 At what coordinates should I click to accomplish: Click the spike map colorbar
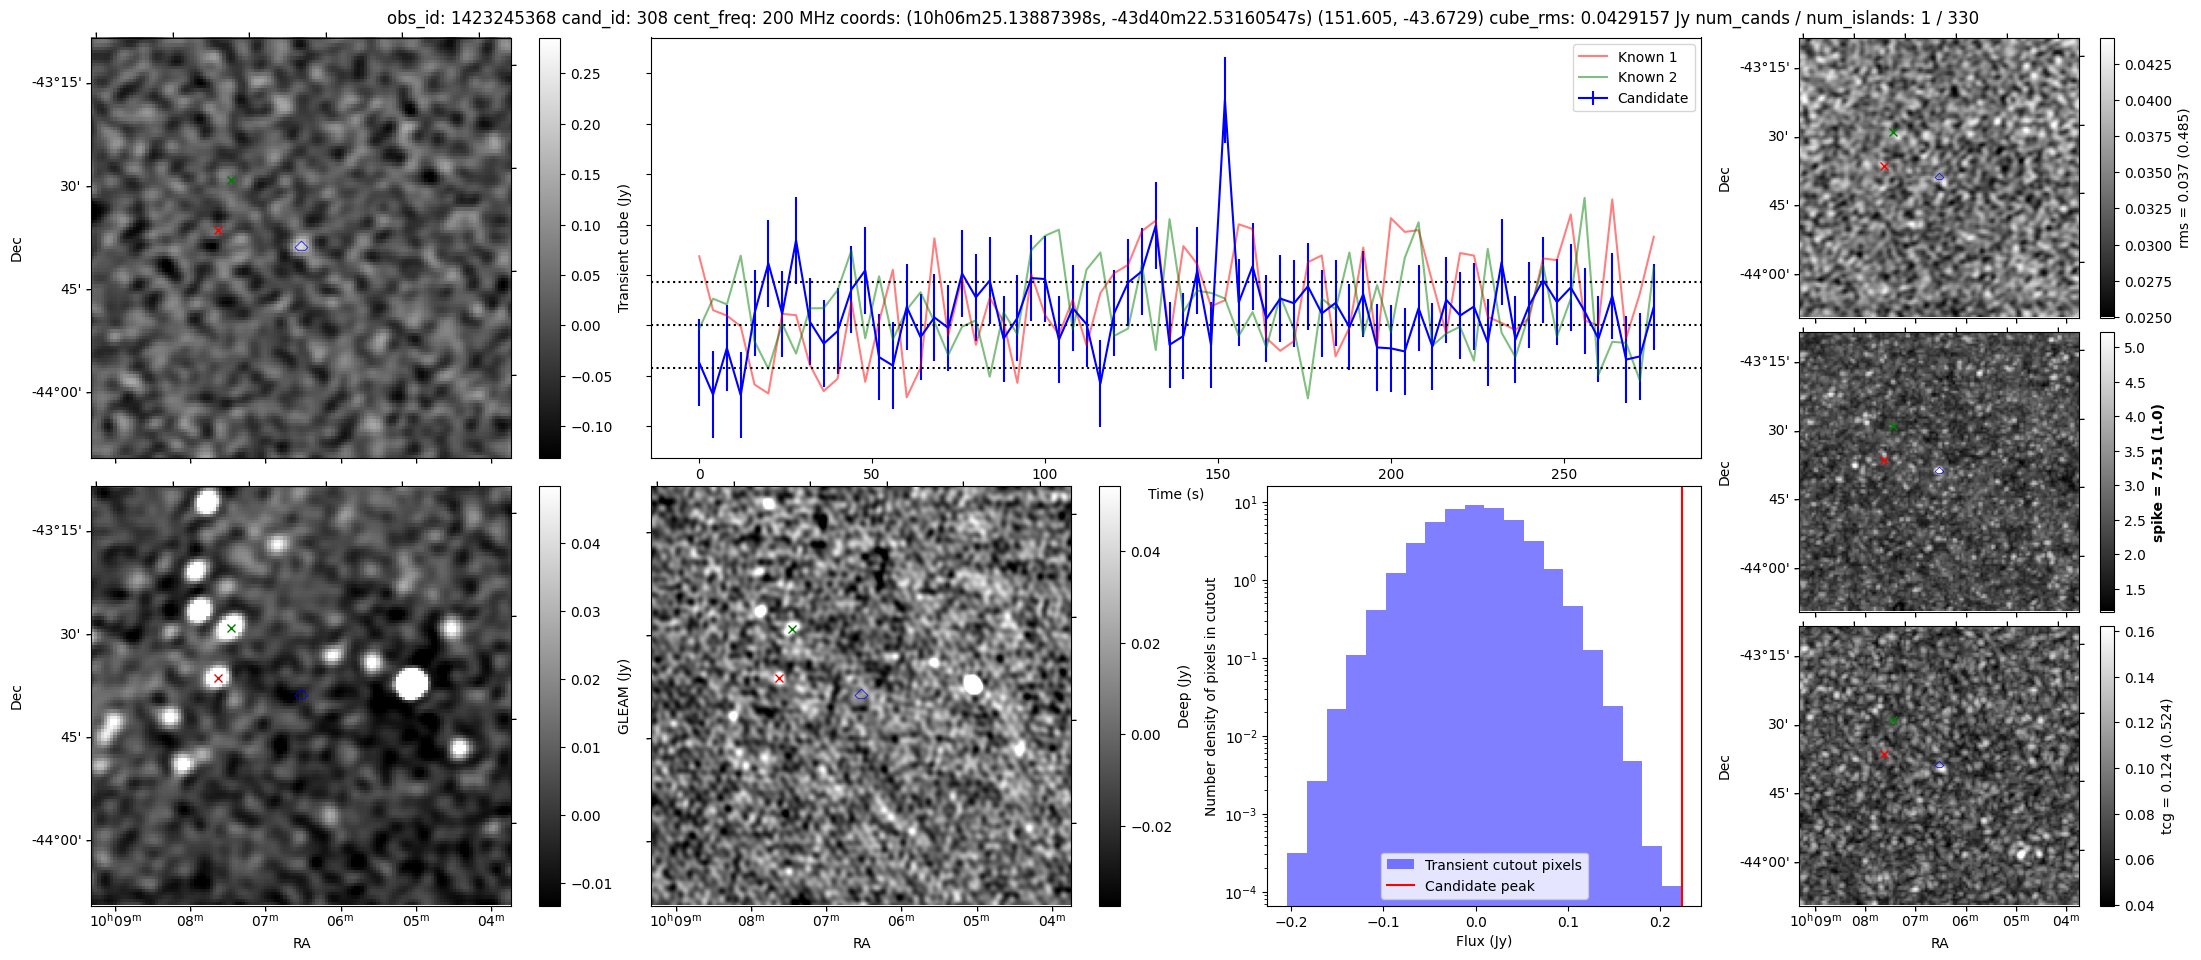coord(2107,471)
